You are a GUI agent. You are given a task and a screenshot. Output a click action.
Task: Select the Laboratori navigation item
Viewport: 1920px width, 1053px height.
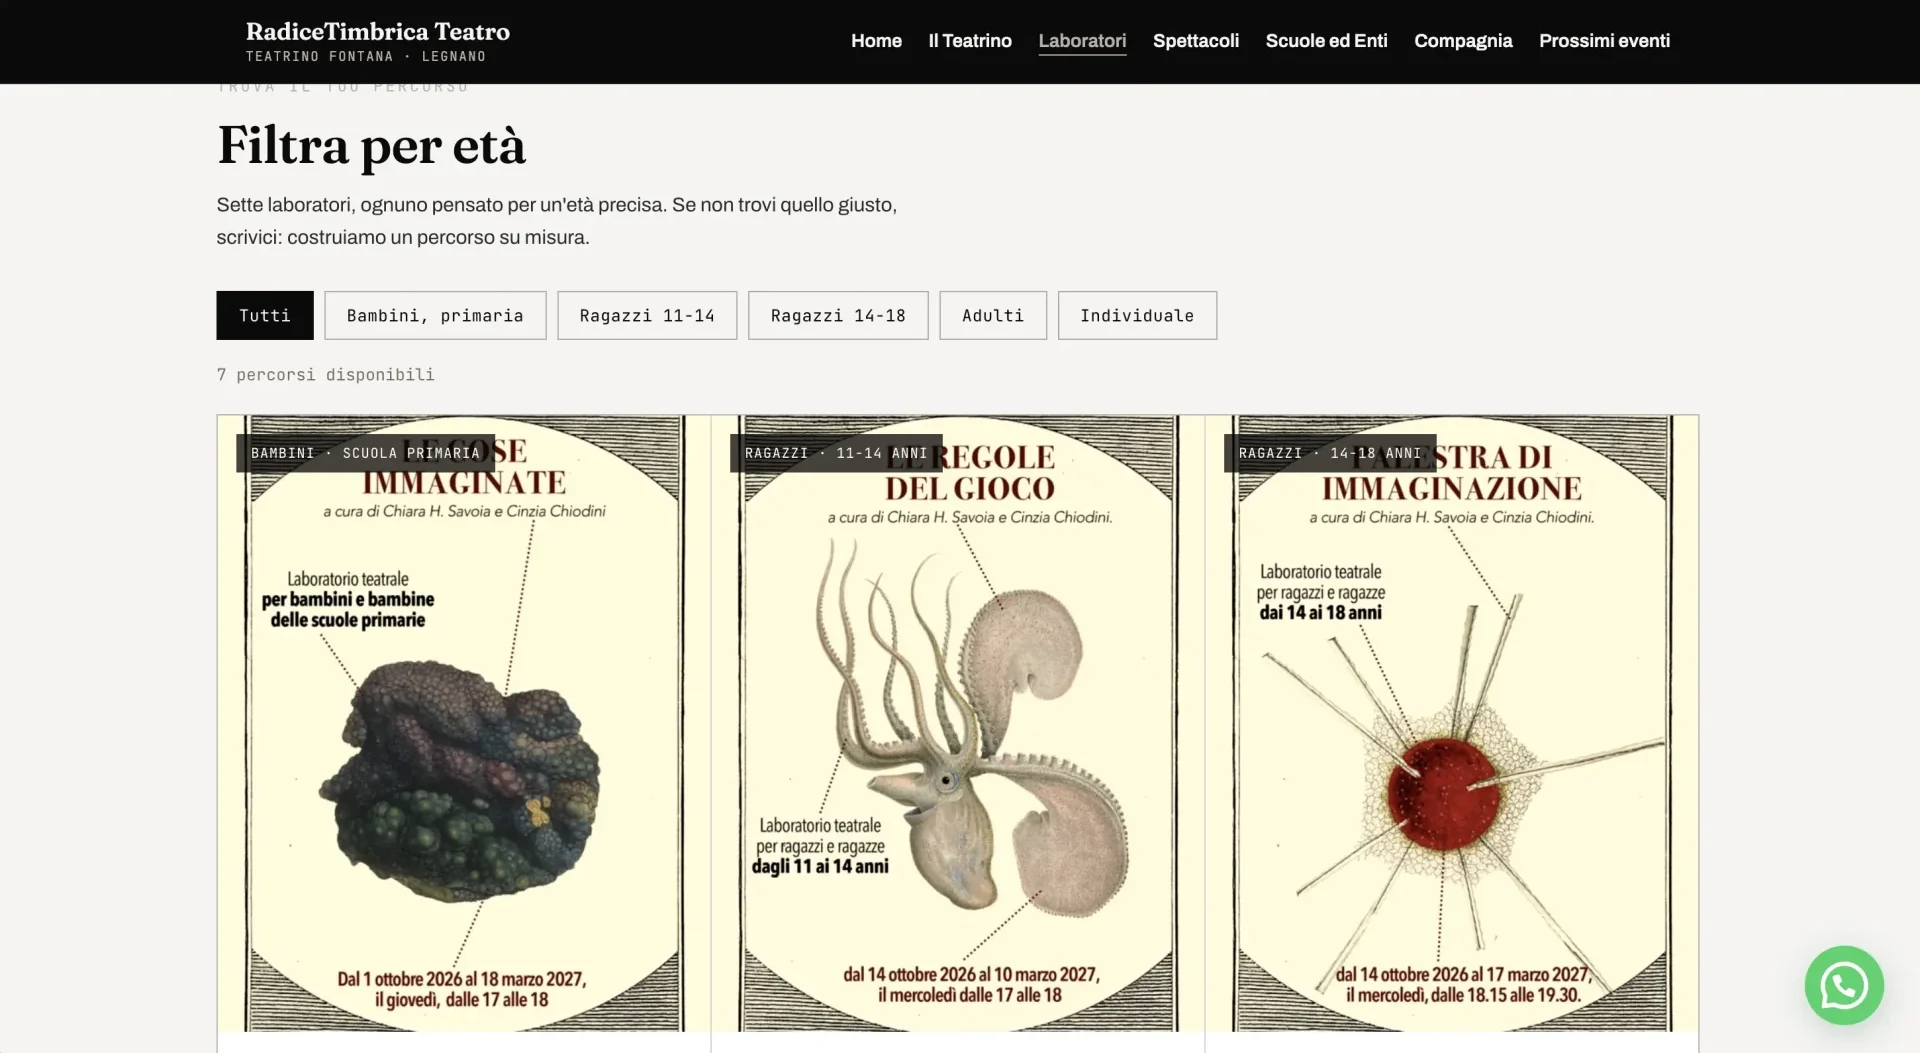click(x=1082, y=41)
